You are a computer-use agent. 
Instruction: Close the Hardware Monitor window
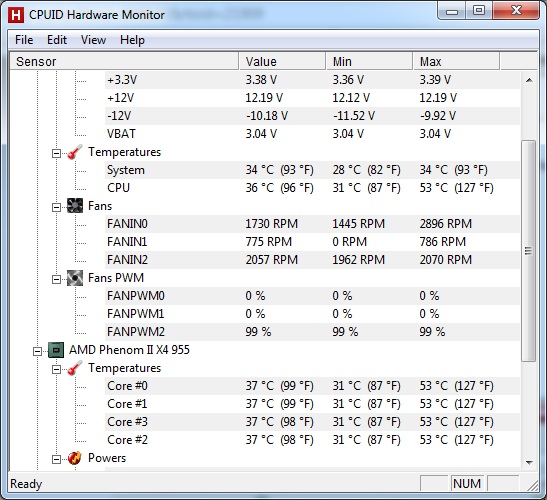[516, 11]
